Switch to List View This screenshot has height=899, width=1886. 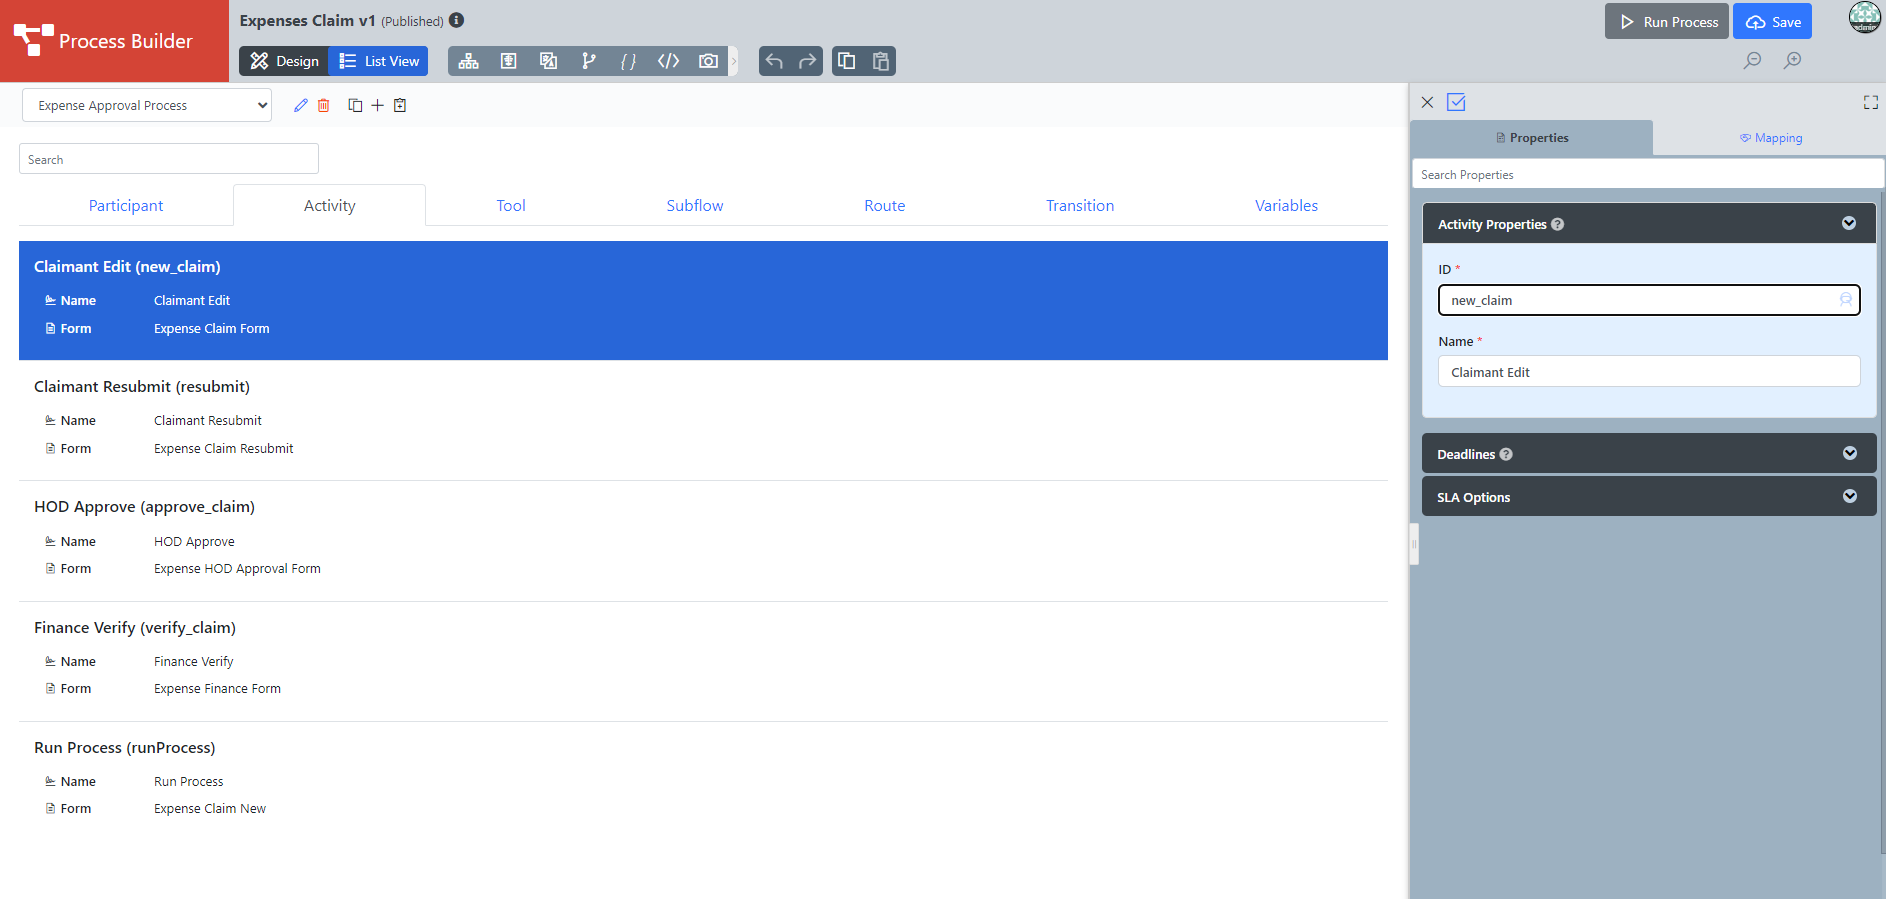pos(379,61)
